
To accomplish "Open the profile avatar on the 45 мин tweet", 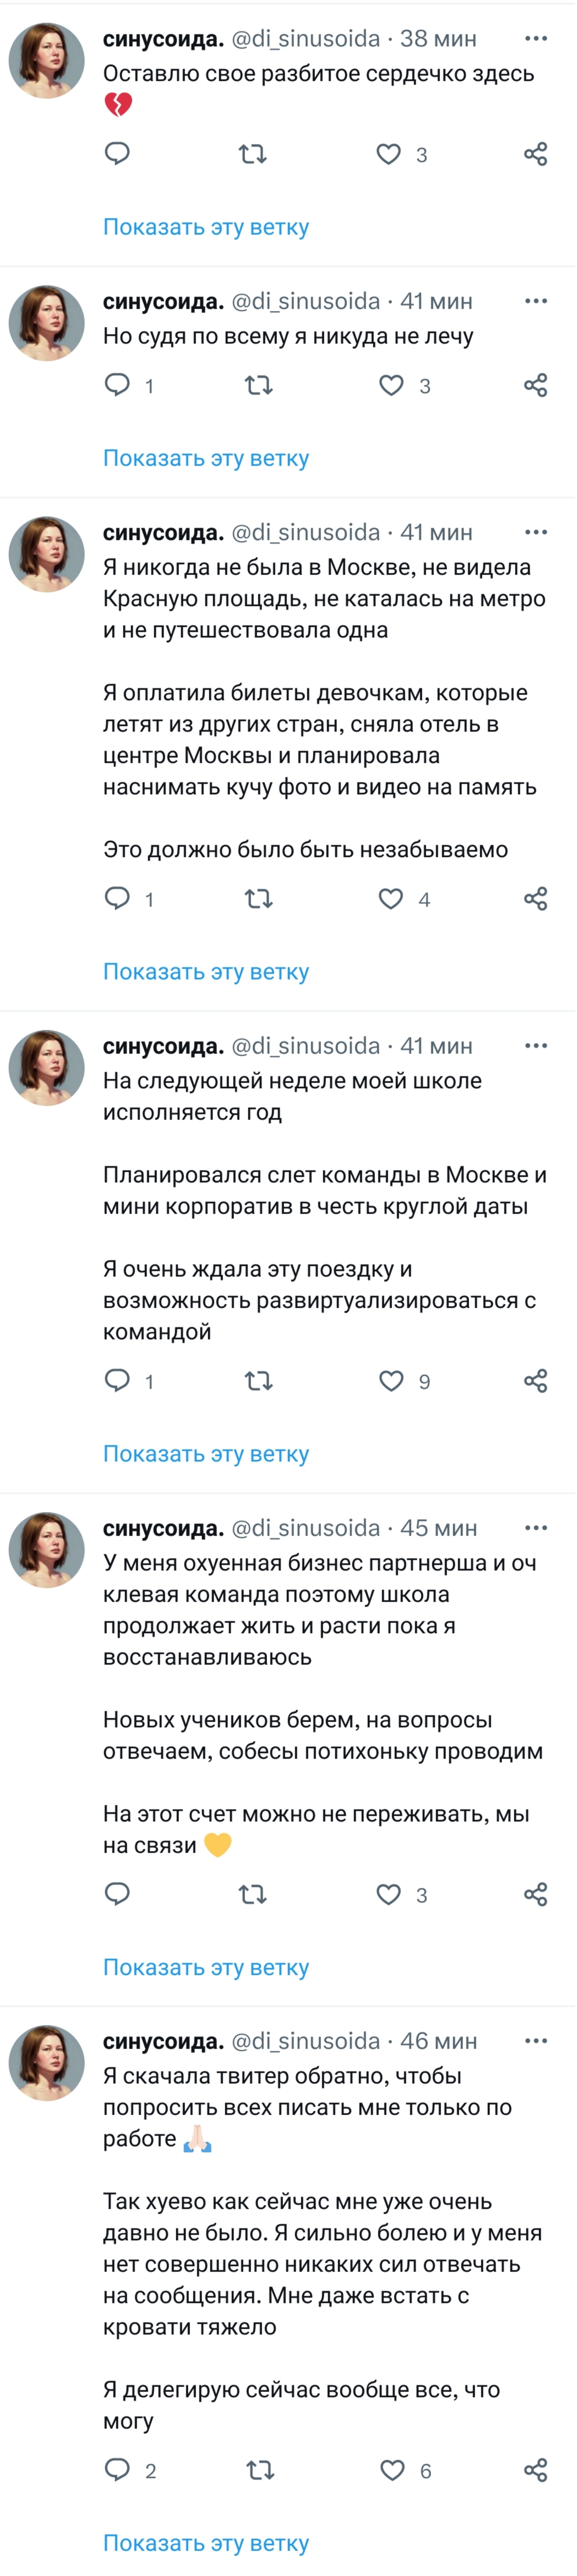I will point(47,1549).
